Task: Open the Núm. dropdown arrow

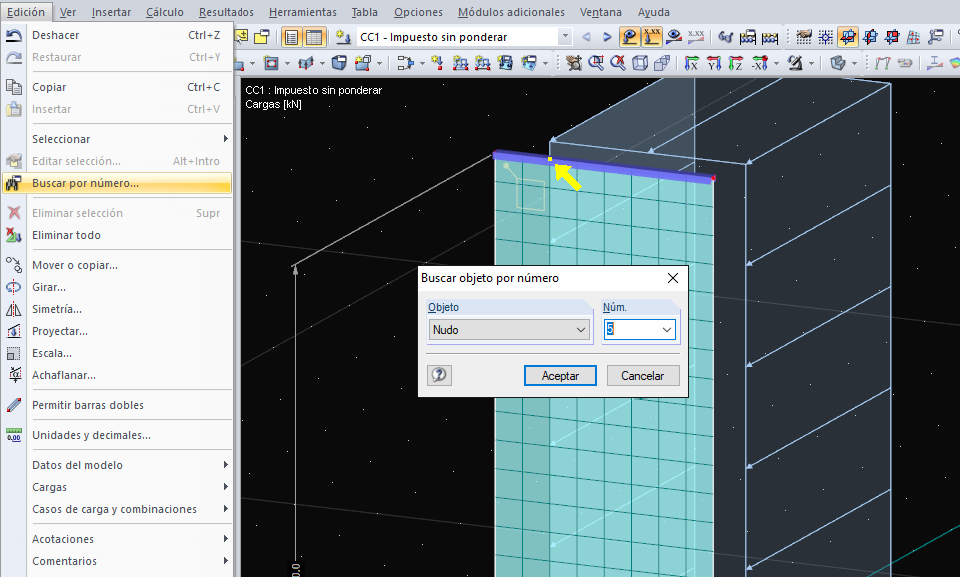Action: 667,330
